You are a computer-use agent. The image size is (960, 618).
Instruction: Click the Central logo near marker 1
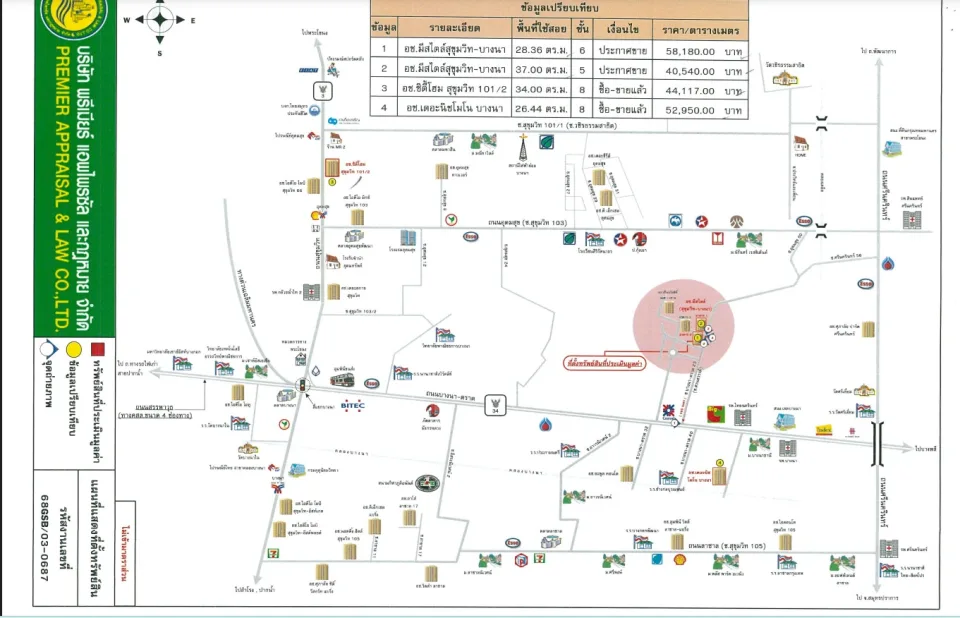668,411
